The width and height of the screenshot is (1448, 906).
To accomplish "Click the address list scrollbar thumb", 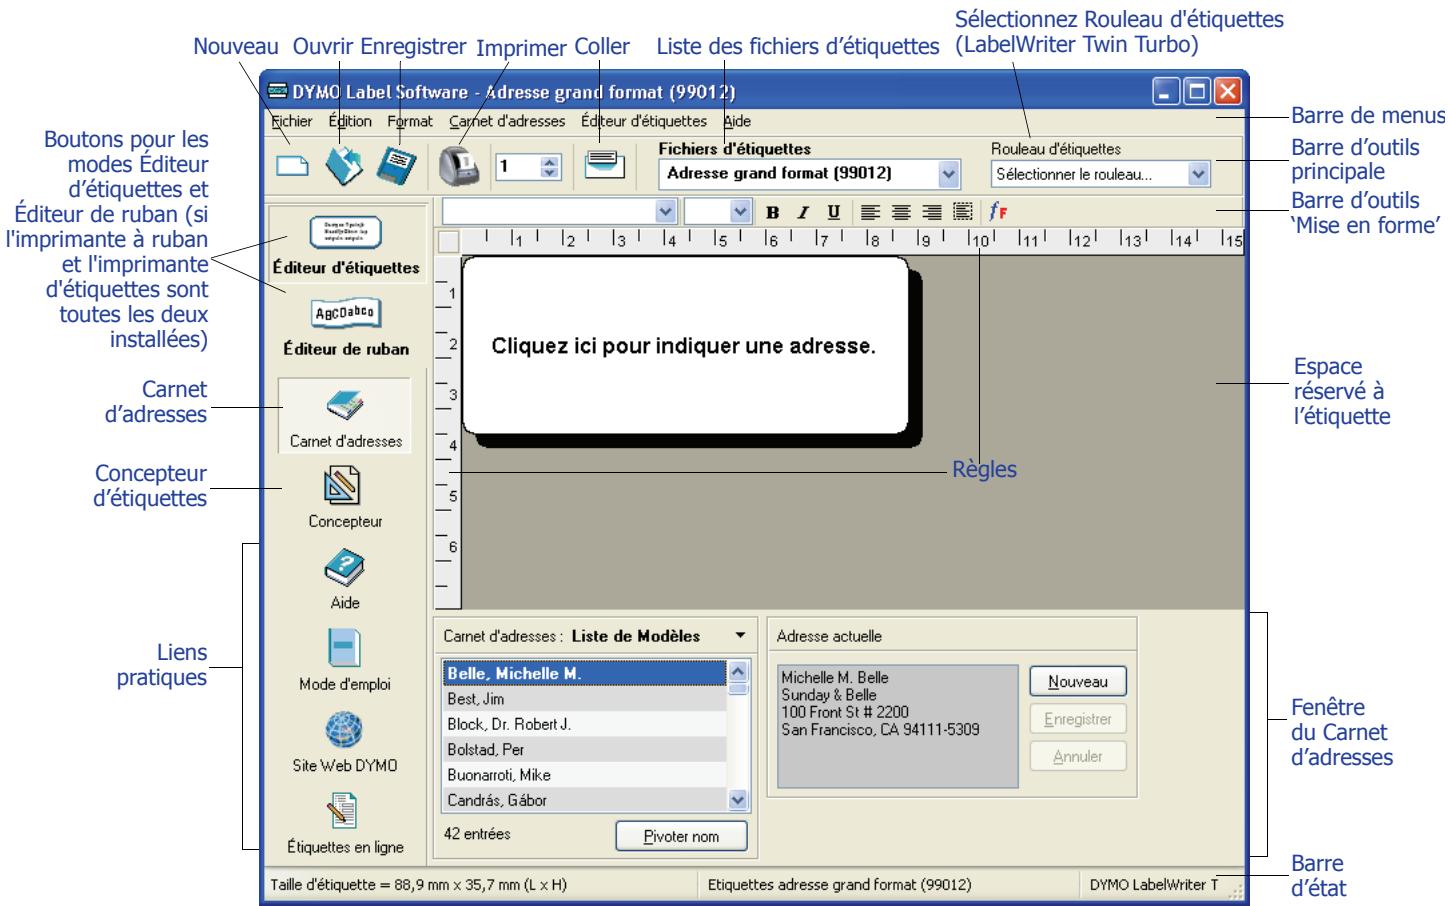I will (739, 688).
